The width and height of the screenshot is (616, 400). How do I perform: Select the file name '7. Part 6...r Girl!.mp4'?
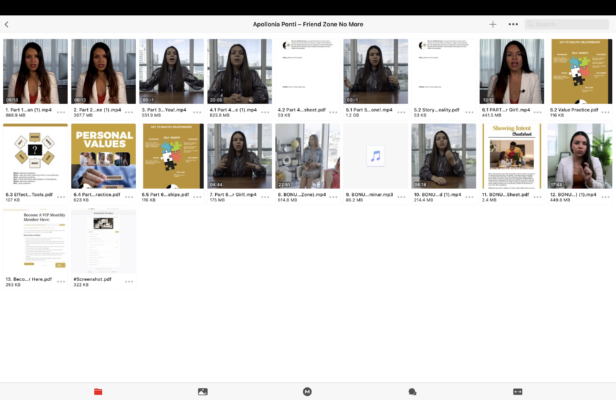point(233,194)
